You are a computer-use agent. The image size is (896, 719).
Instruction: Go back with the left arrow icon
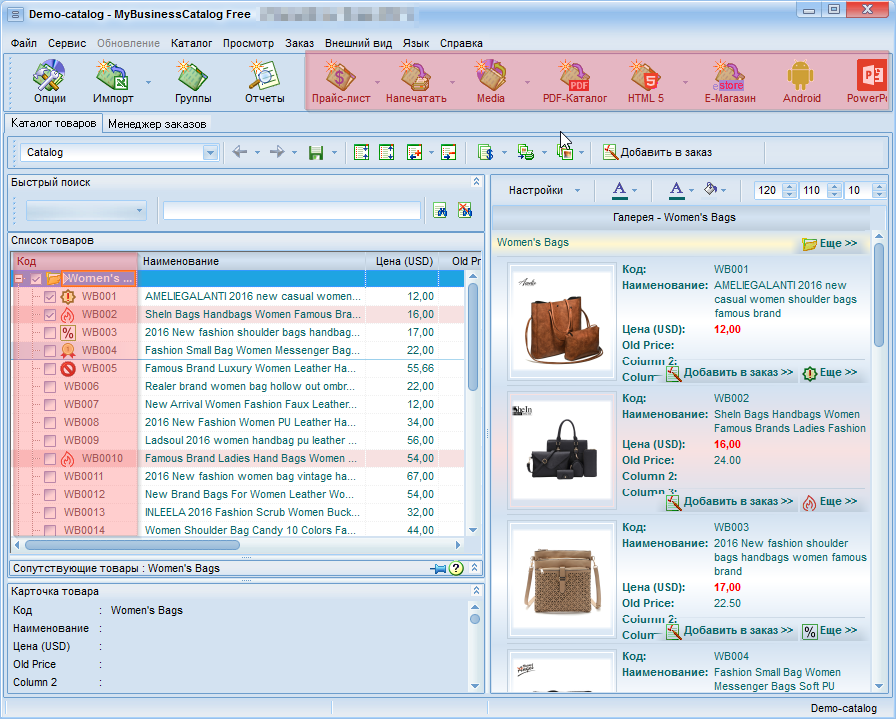240,152
